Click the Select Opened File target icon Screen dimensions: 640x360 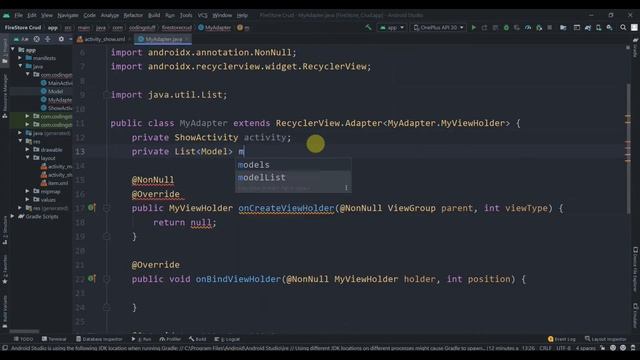[37, 39]
